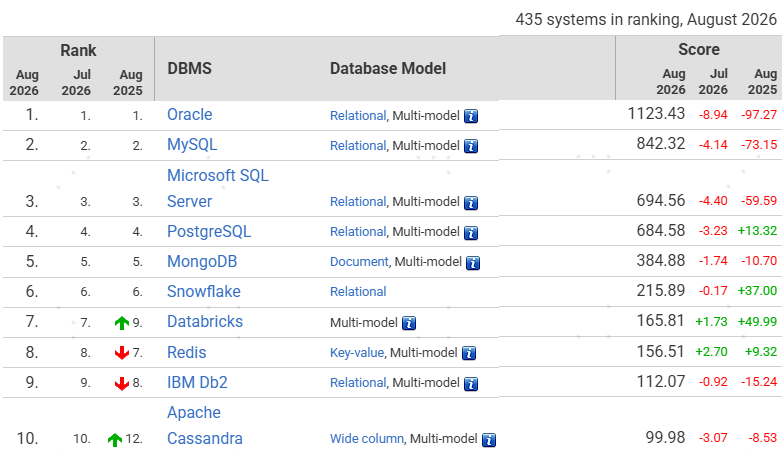784x460 pixels.
Task: Click Relational link in IBM Db2 row
Action: (358, 382)
